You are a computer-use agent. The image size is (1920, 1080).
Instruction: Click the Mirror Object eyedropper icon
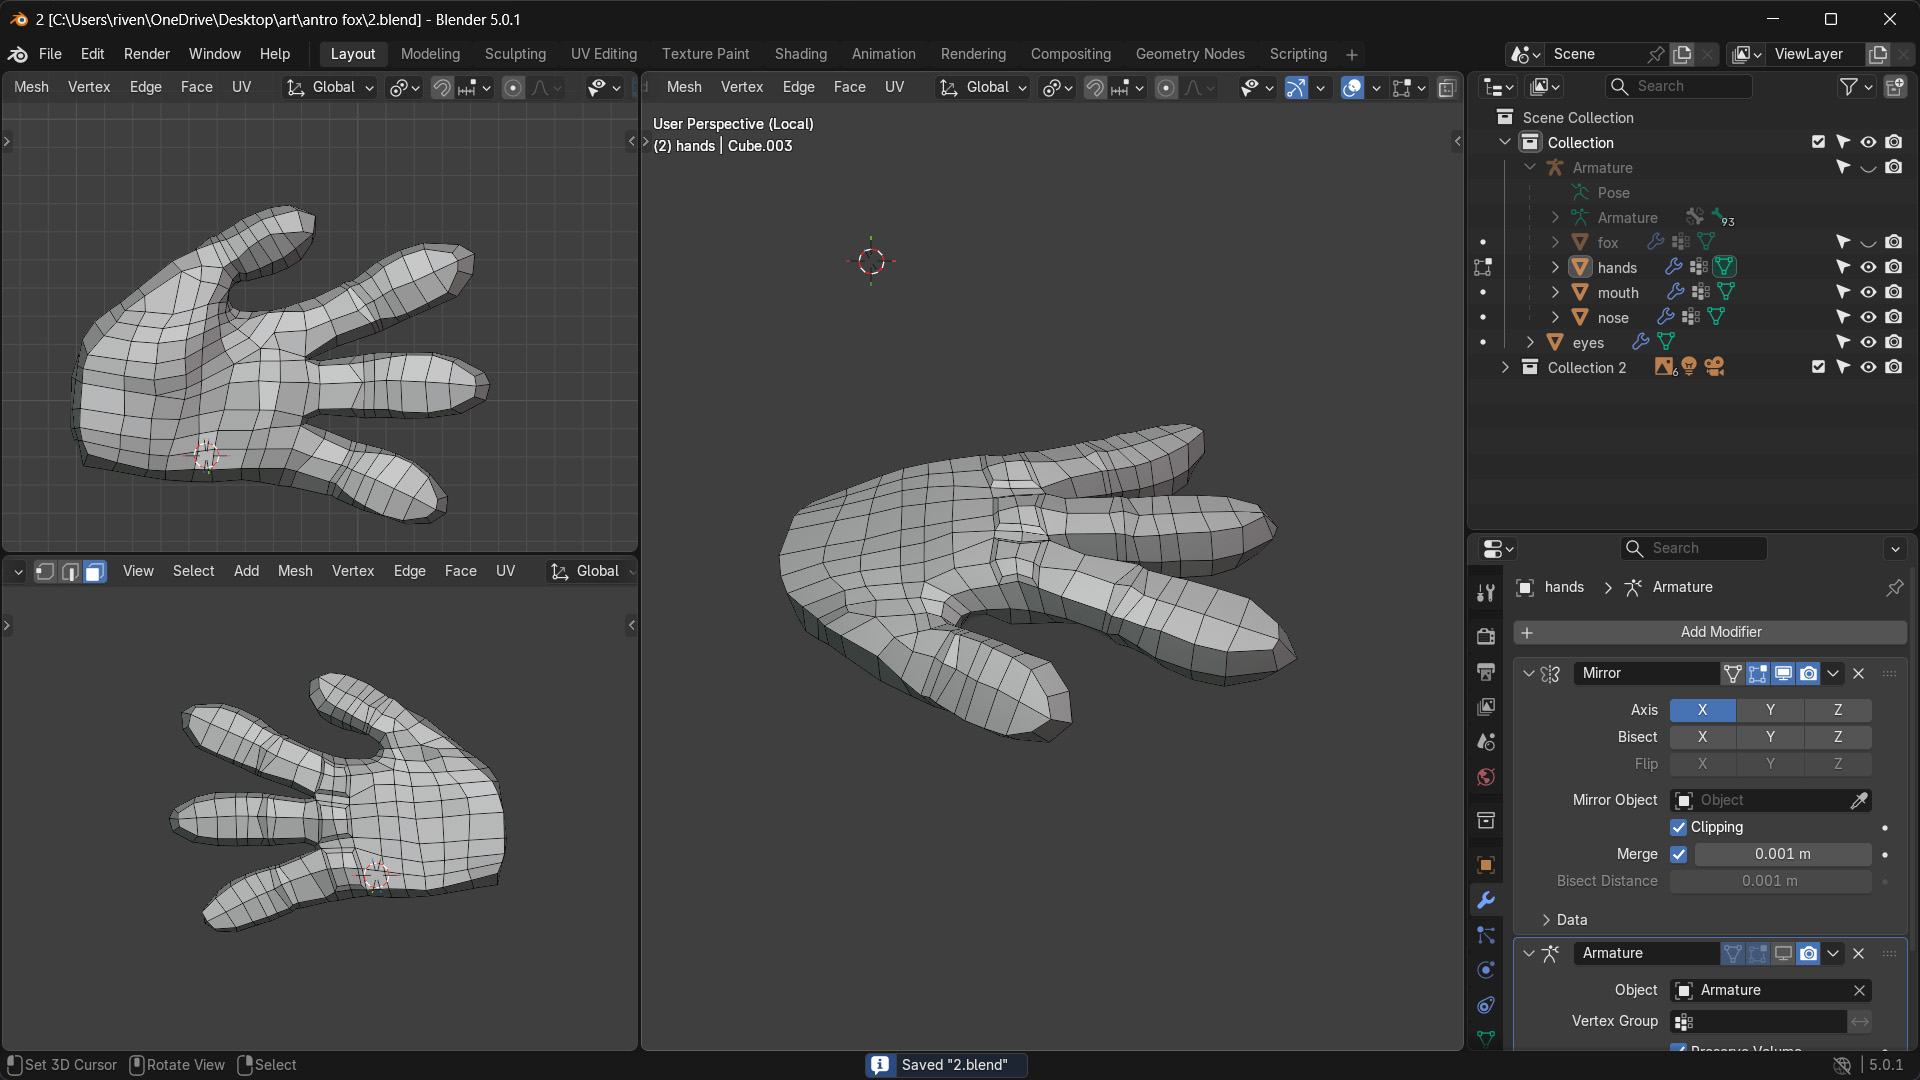[1859, 800]
